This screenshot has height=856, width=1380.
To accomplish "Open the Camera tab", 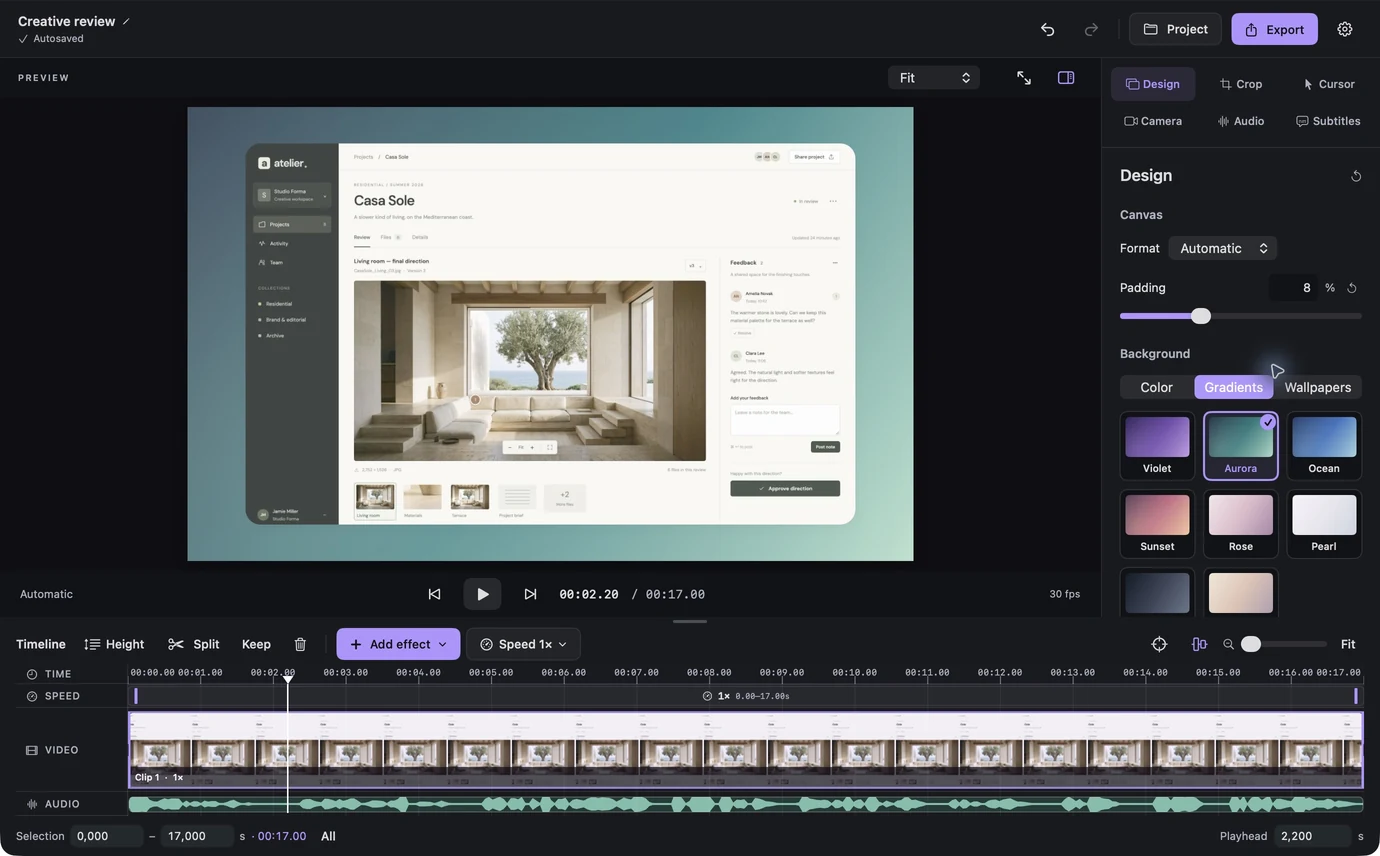I will coord(1153,121).
